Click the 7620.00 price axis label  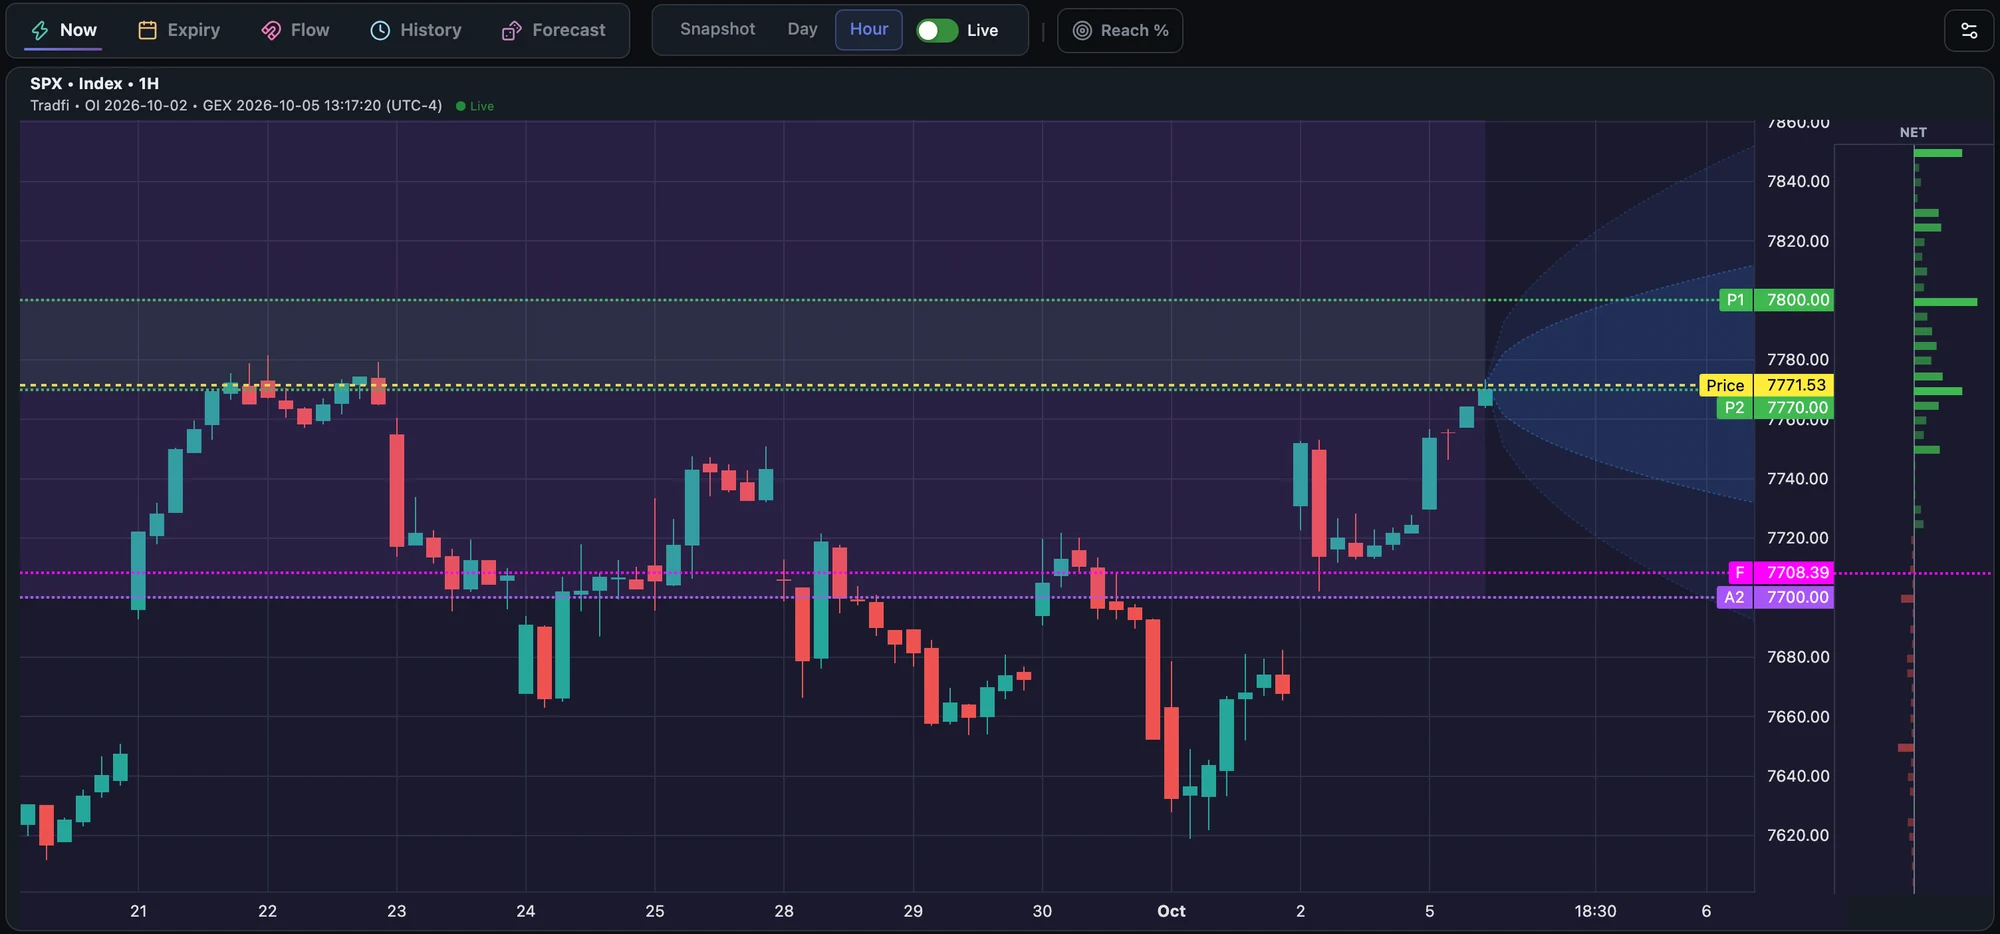[1798, 835]
